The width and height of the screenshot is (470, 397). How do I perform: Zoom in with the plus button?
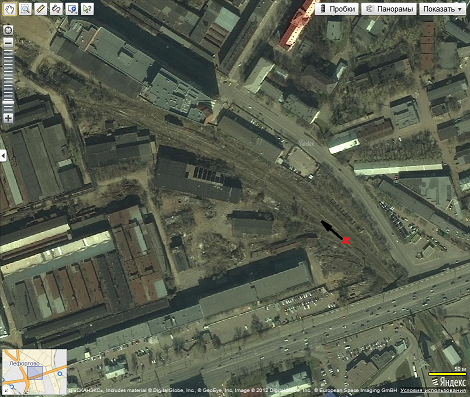(8, 118)
